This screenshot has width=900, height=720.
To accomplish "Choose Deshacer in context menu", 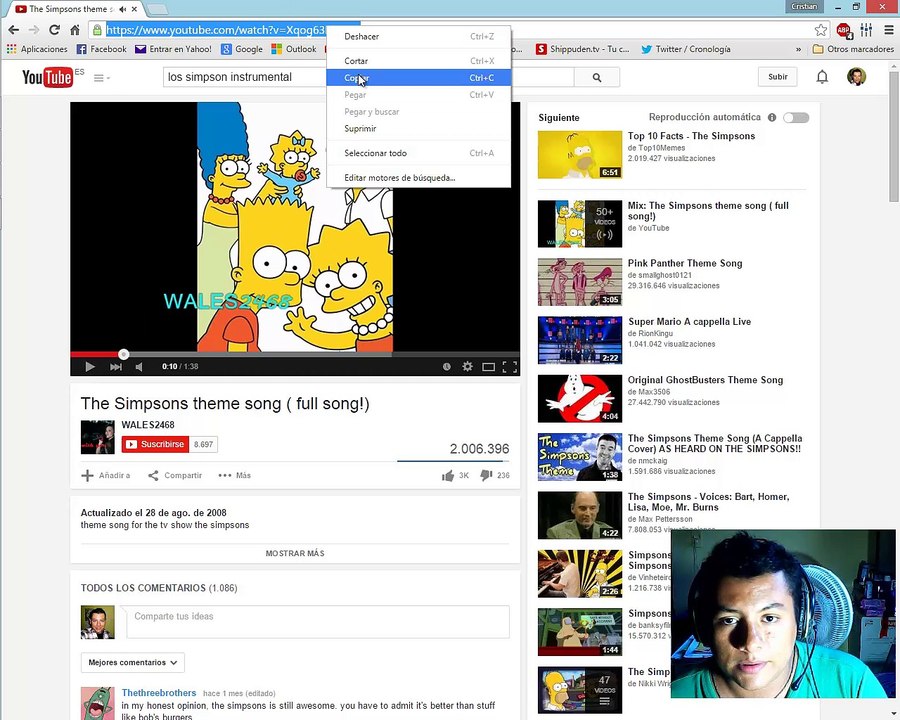I will click(418, 36).
